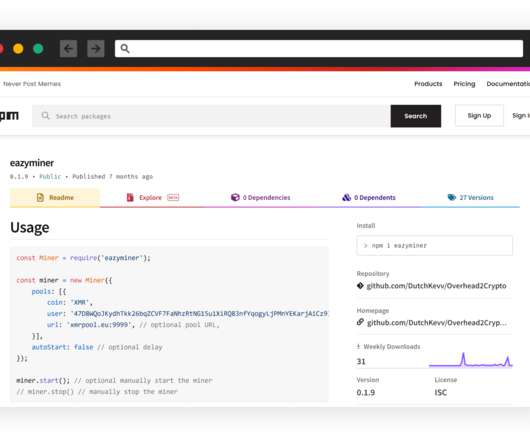This screenshot has height=442, width=530.
Task: View the 0 Dependents tab
Action: 369,198
